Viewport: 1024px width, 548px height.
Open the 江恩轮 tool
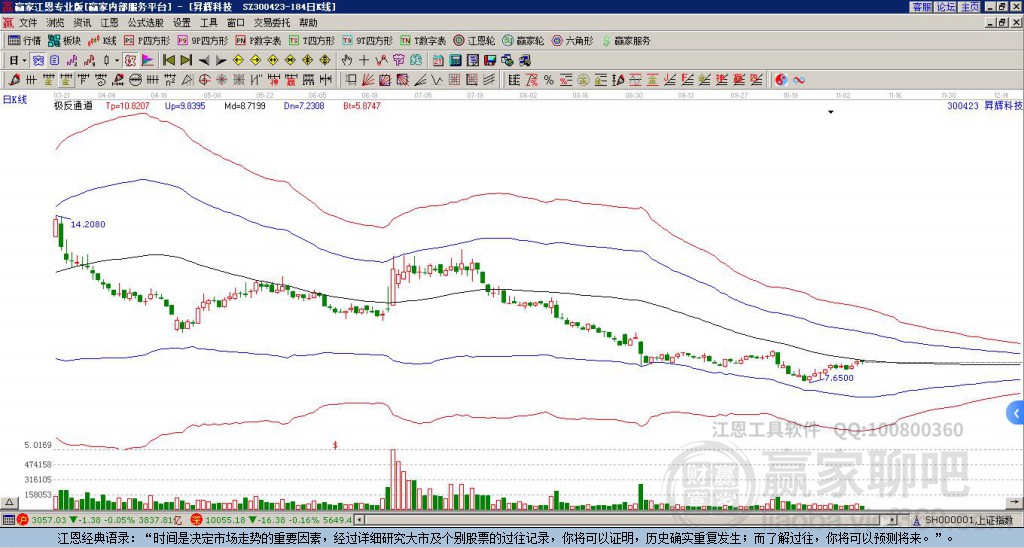[x=475, y=40]
